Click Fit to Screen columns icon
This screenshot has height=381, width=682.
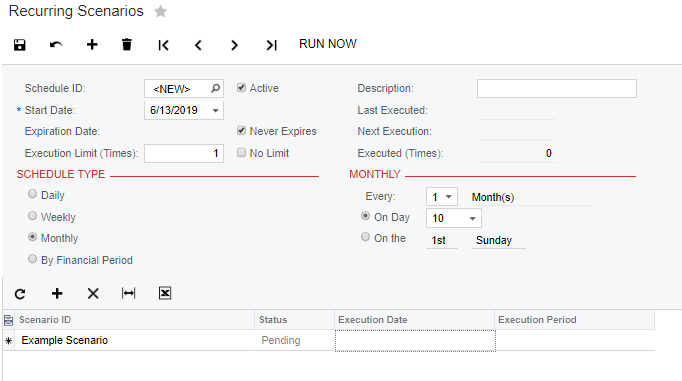(x=128, y=293)
